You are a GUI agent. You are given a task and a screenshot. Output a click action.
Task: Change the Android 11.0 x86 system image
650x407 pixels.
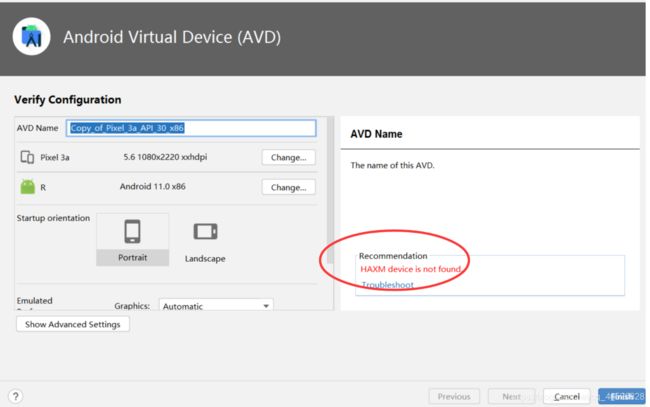[289, 187]
